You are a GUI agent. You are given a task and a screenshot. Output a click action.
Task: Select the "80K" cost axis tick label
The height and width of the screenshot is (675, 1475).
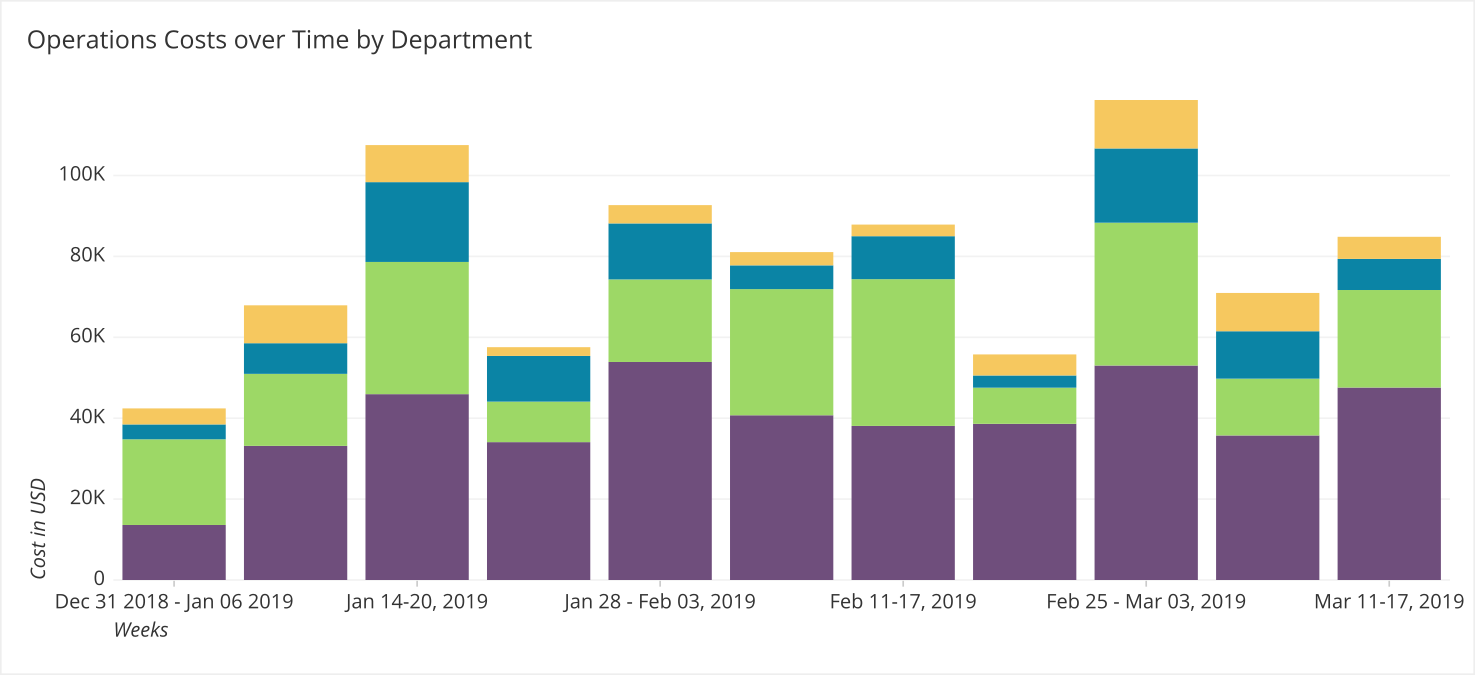[x=86, y=256]
